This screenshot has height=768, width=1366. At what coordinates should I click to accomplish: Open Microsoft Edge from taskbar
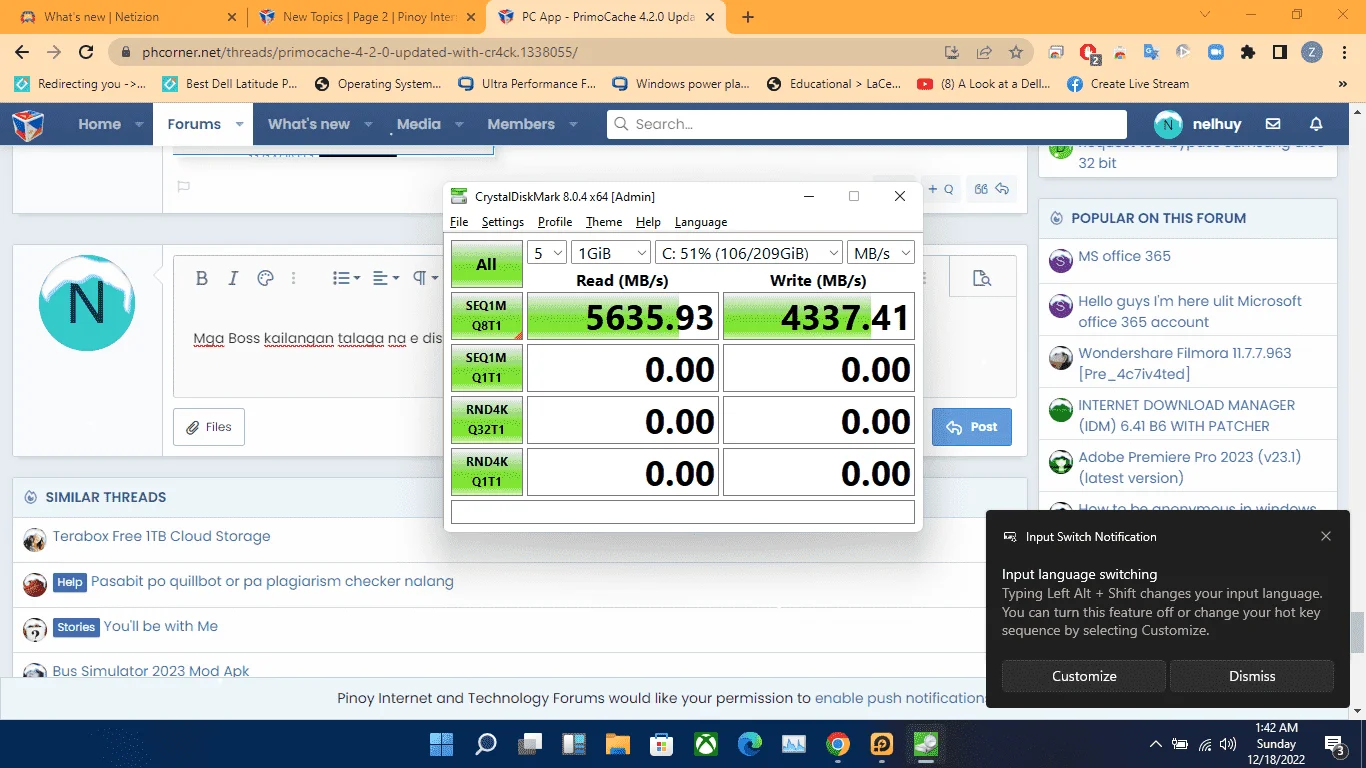(x=750, y=744)
